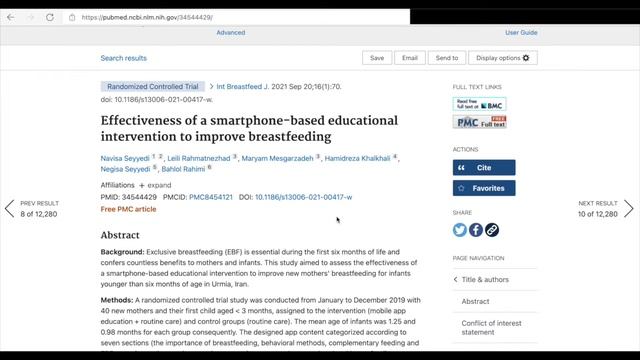Click the Abstract heading
Screen dimensions: 640x360
[120, 235]
